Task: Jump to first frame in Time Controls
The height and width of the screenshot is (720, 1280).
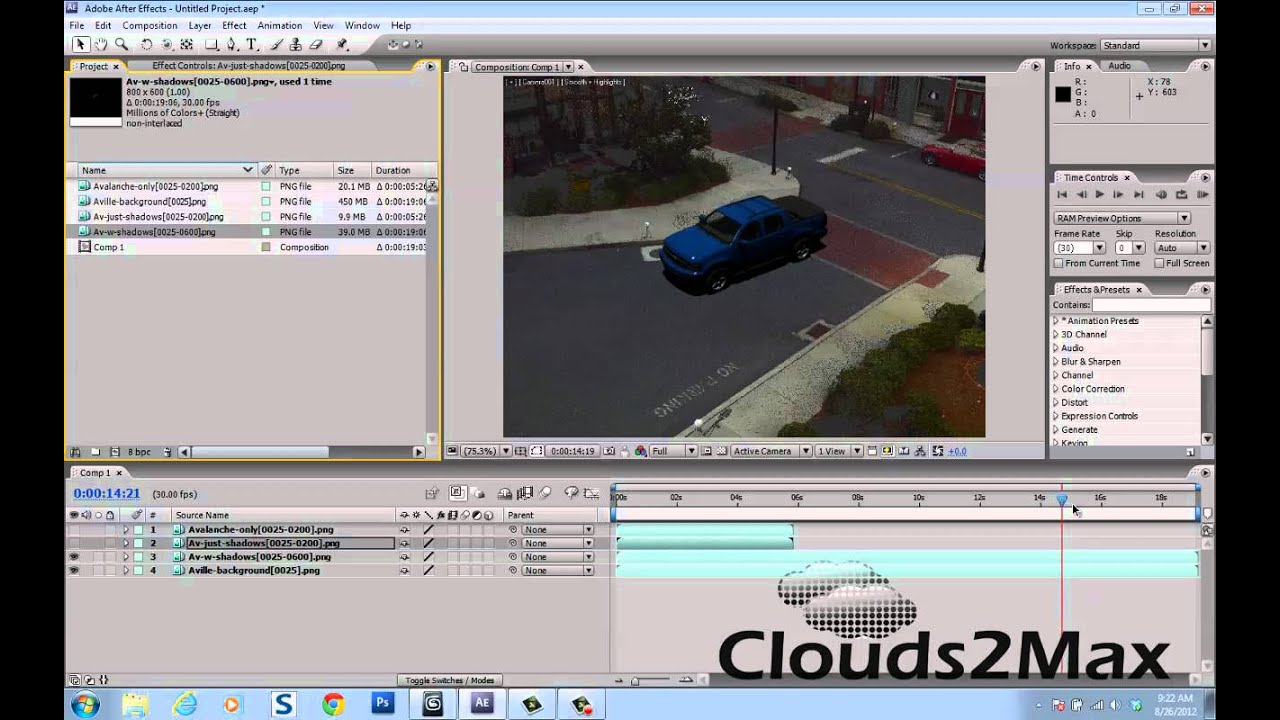Action: 1062,194
